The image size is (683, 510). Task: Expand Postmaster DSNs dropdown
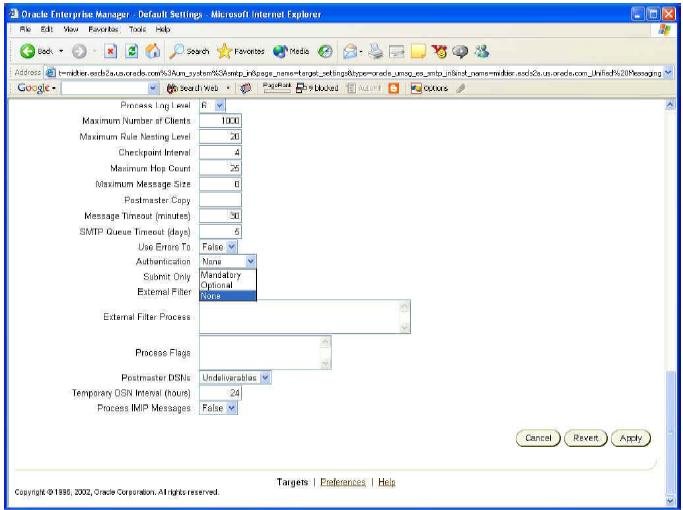tap(265, 378)
